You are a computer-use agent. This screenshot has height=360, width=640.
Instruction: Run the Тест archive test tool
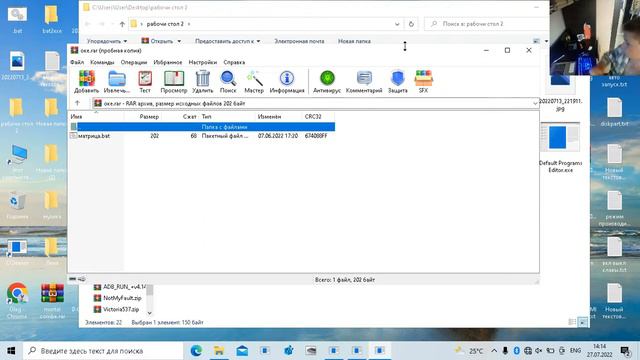pos(145,81)
